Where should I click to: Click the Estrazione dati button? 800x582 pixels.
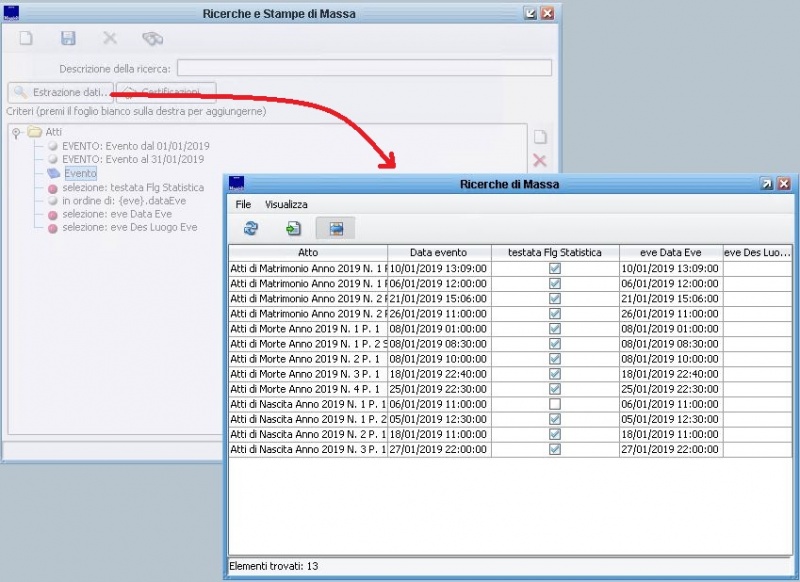[61, 92]
